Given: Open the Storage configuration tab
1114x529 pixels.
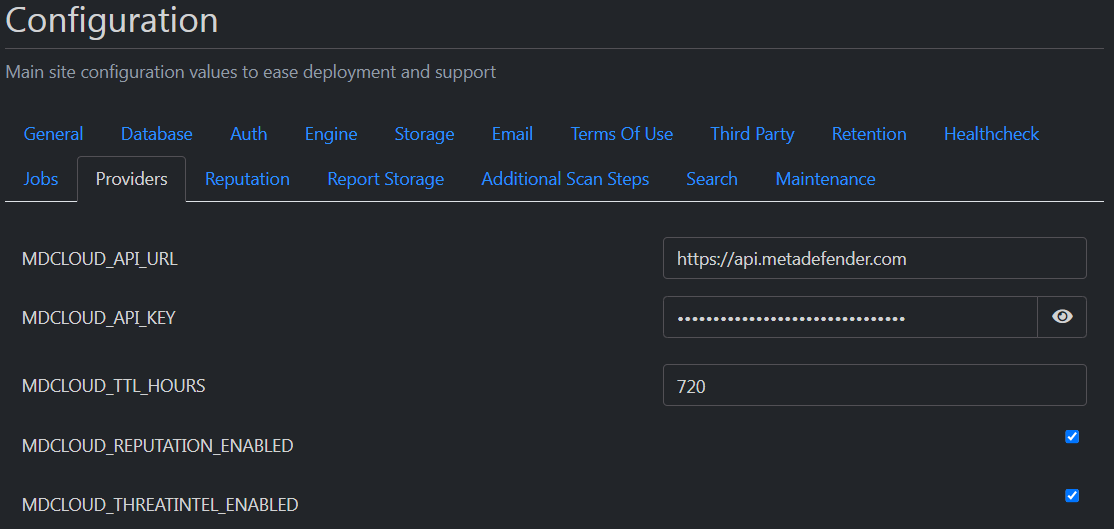Looking at the screenshot, I should tap(424, 133).
